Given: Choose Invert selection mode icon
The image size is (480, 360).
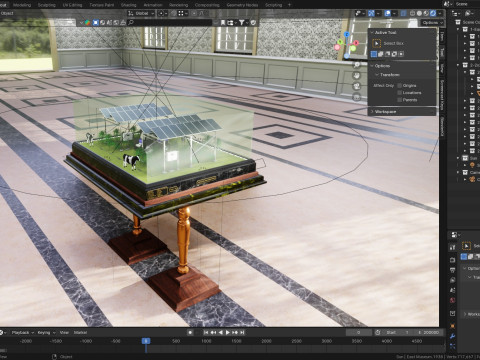Looking at the screenshot, I should coord(394,54).
